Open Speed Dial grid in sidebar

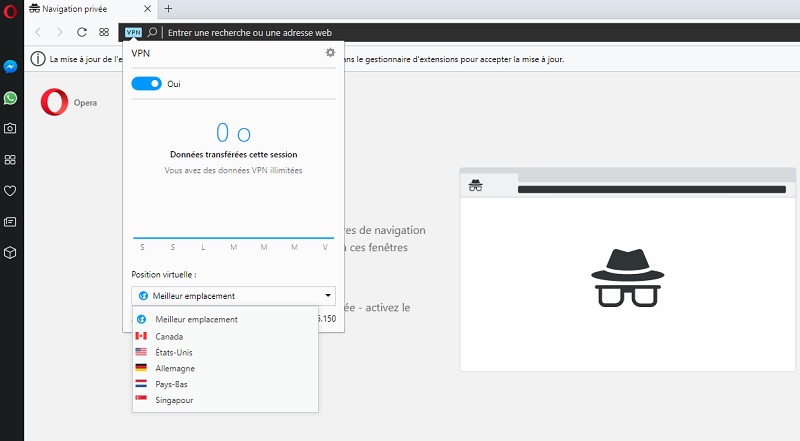[10, 160]
